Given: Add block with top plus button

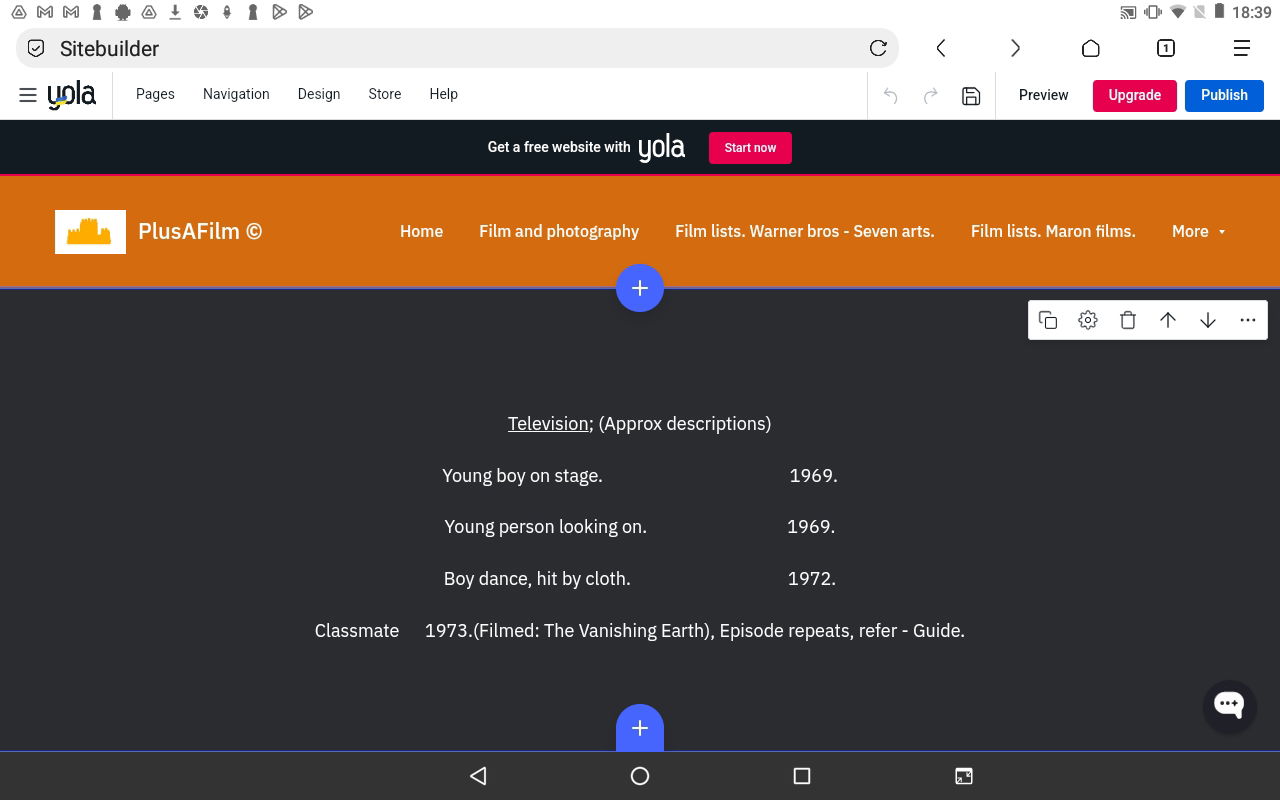Looking at the screenshot, I should (x=640, y=288).
